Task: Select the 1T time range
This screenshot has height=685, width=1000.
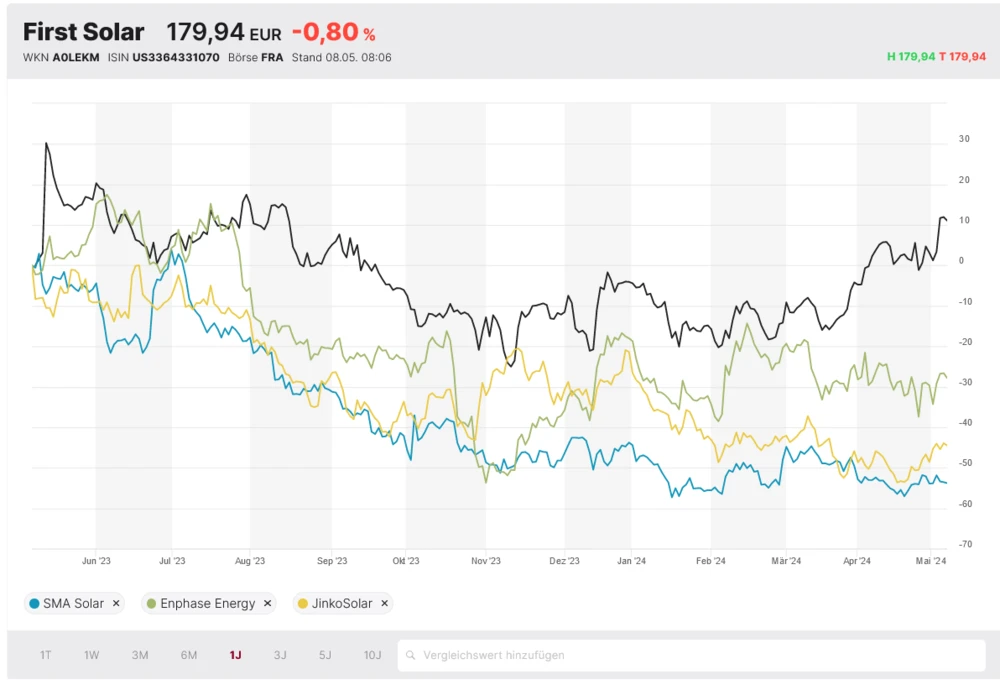Action: point(46,656)
